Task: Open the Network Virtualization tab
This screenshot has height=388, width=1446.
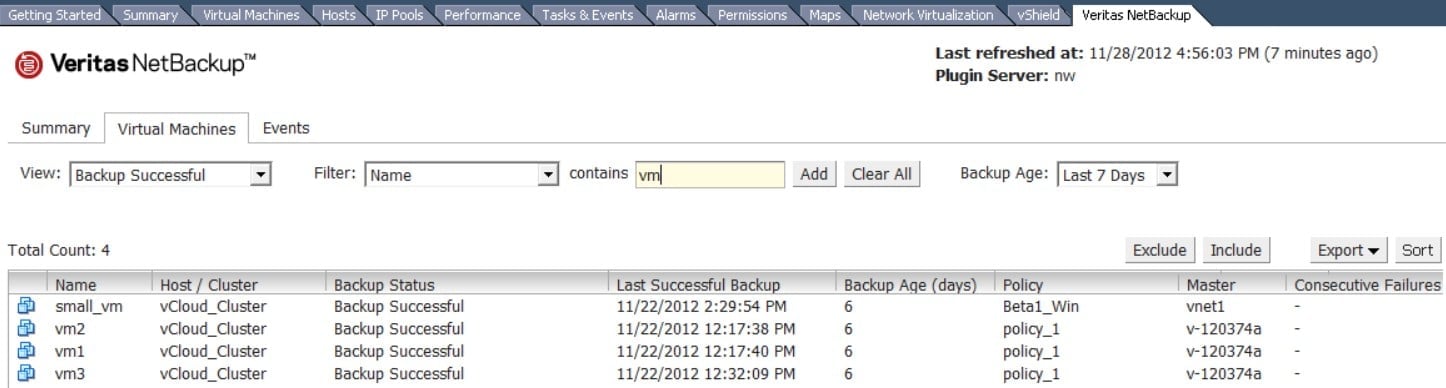Action: [928, 15]
